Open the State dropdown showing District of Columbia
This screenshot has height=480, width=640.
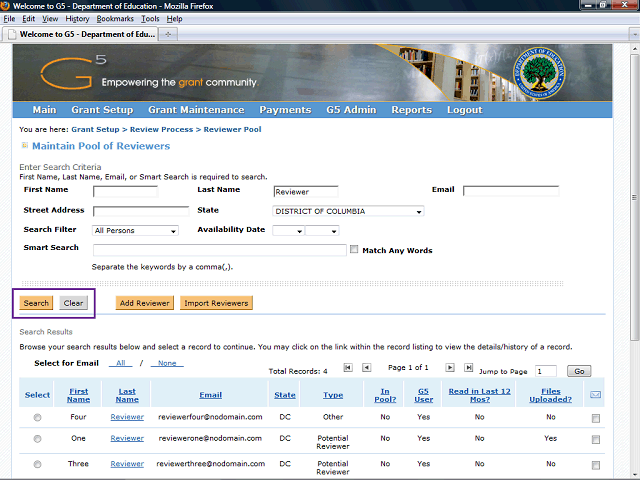[x=348, y=211]
